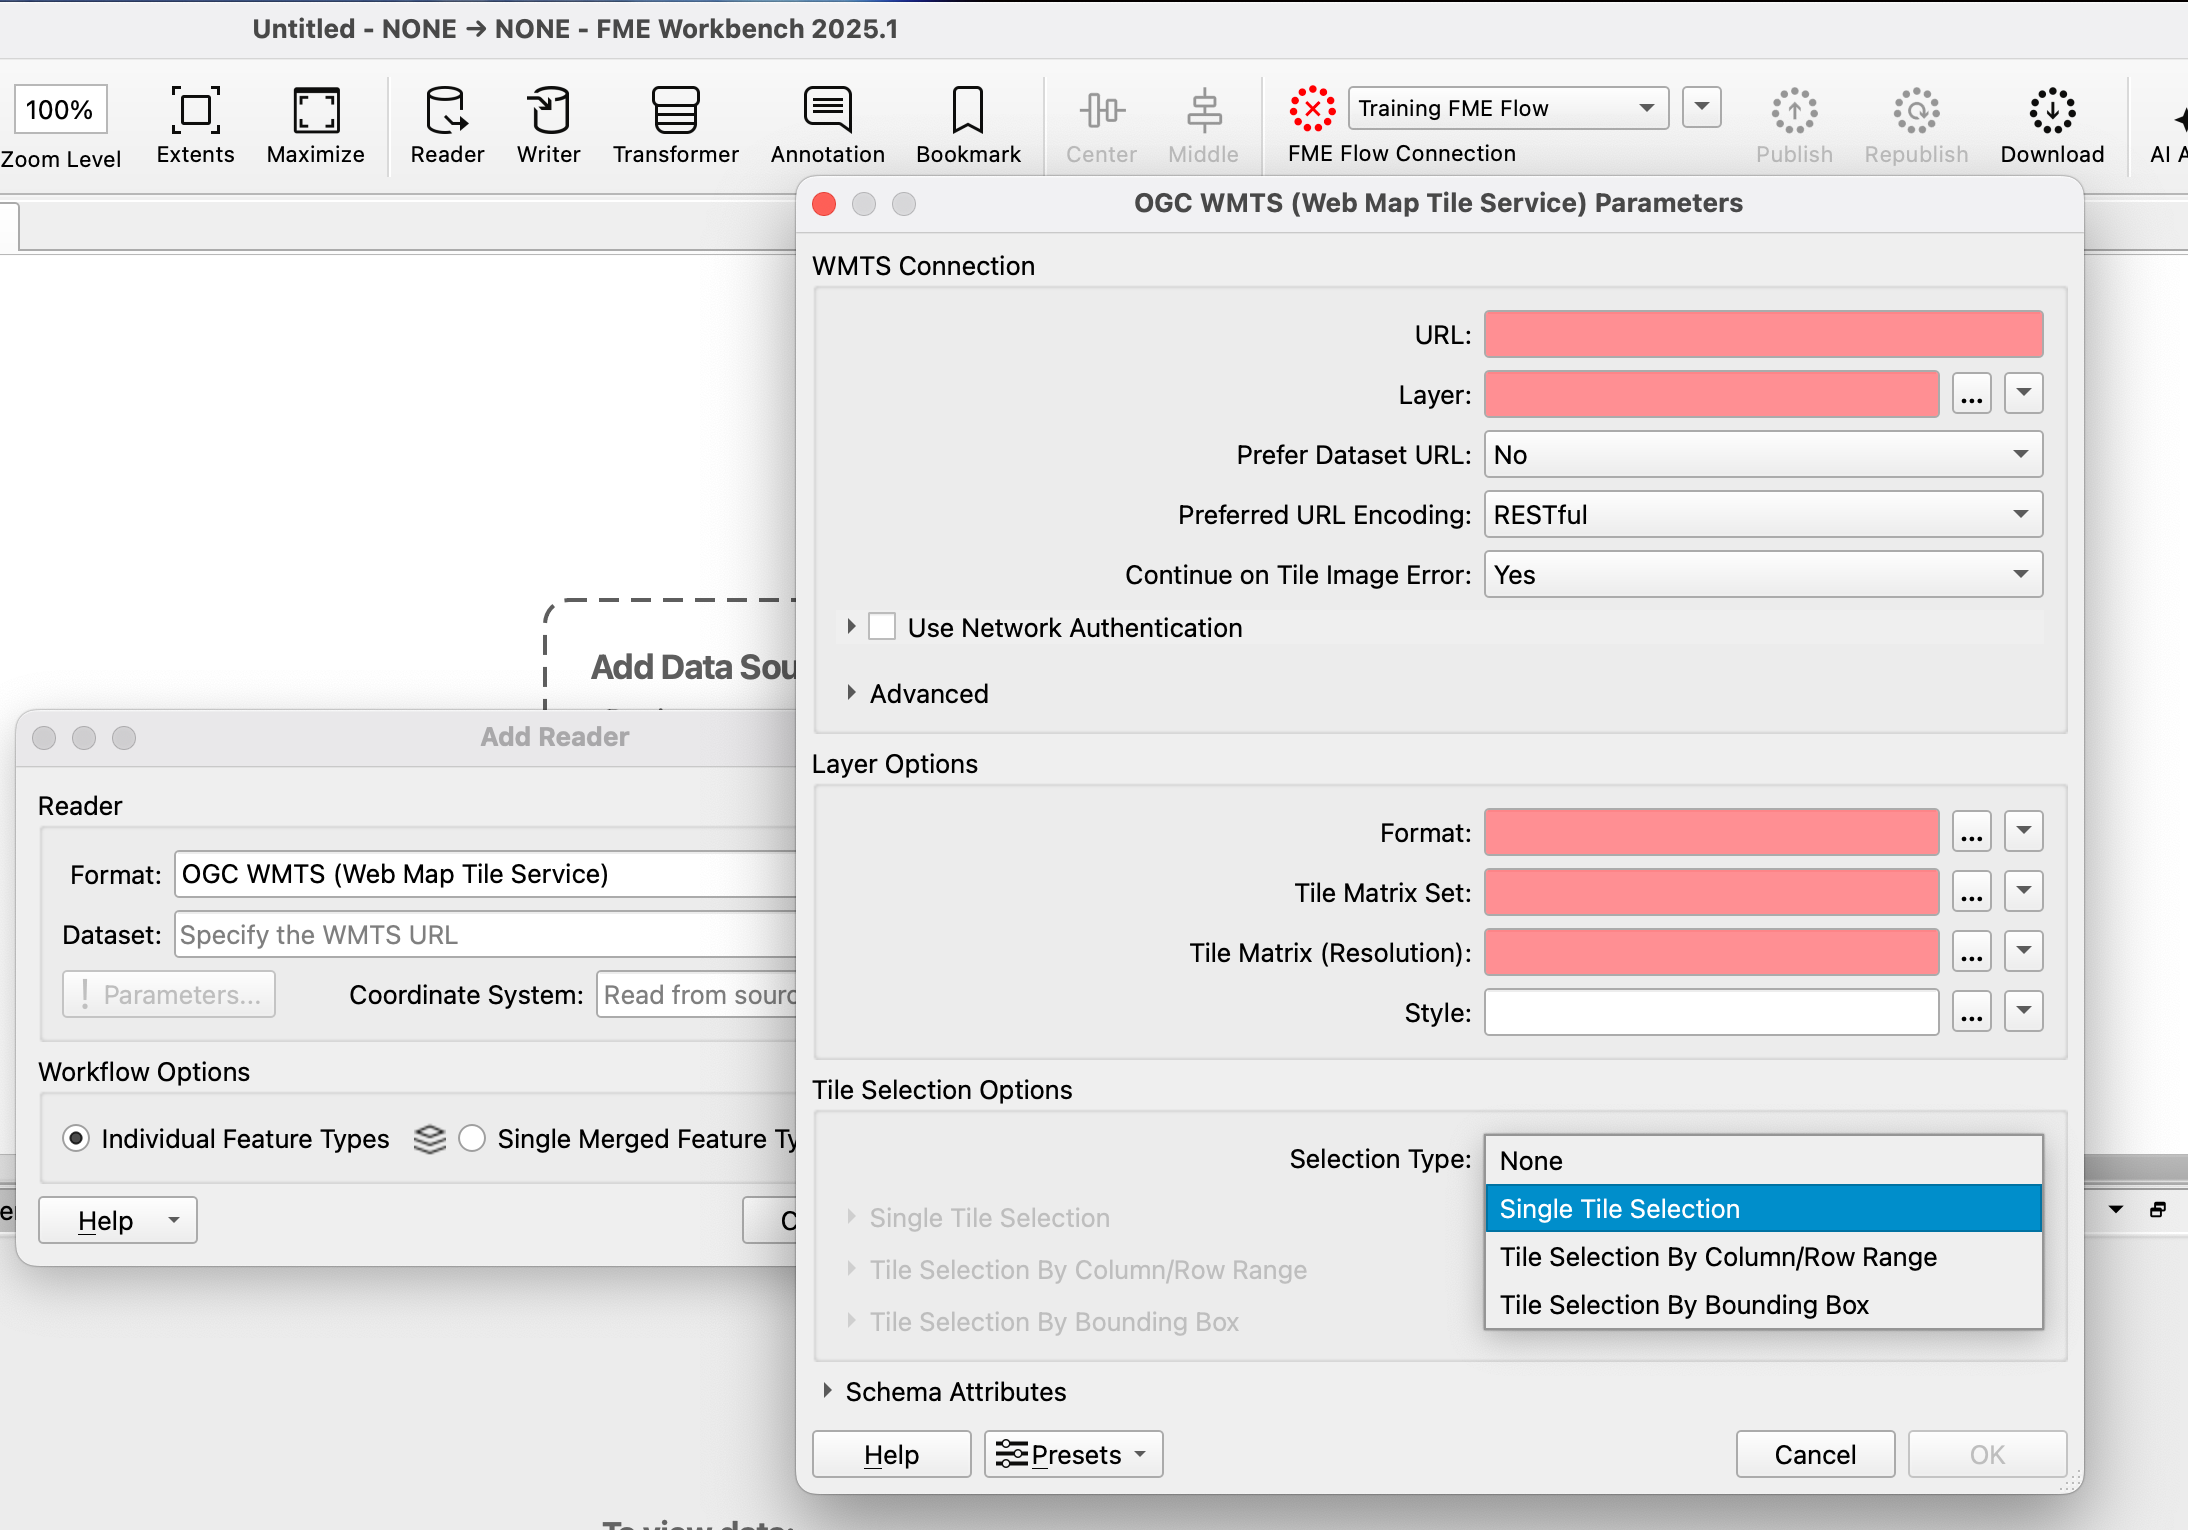This screenshot has height=1530, width=2188.
Task: Click the Format field showing OGC WMTS
Action: click(x=485, y=874)
